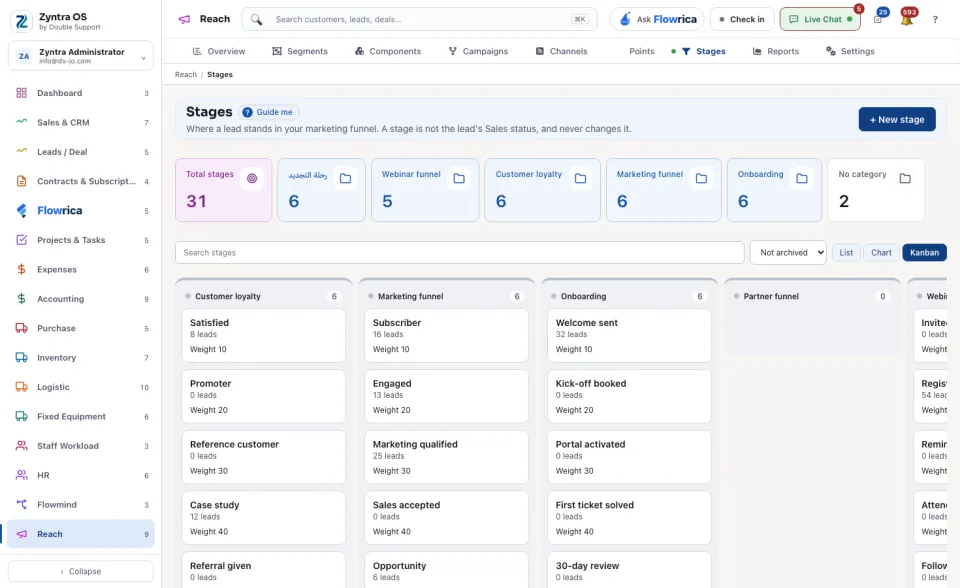This screenshot has height=588, width=960.
Task: Open notifications bell icon
Action: [x=907, y=20]
